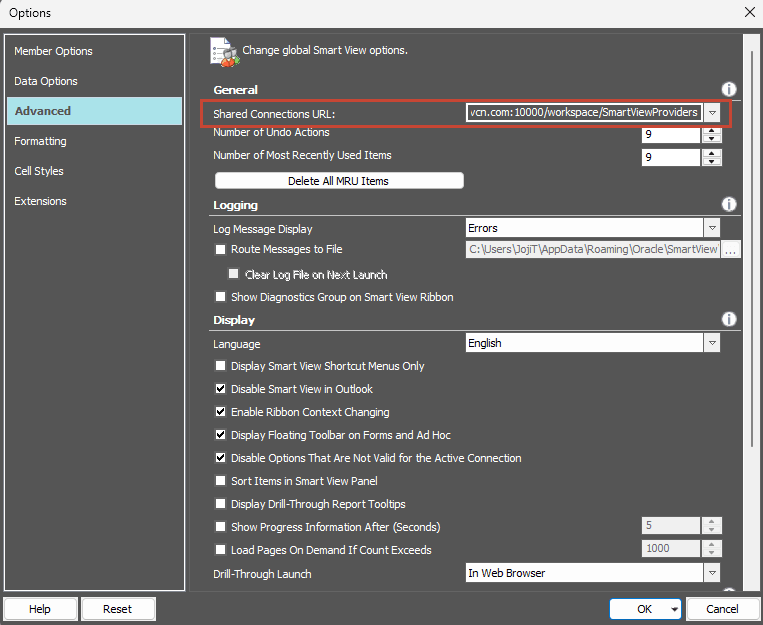Screen dimensions: 763x625
Task: Open Cell Styles options
Action: (x=94, y=171)
